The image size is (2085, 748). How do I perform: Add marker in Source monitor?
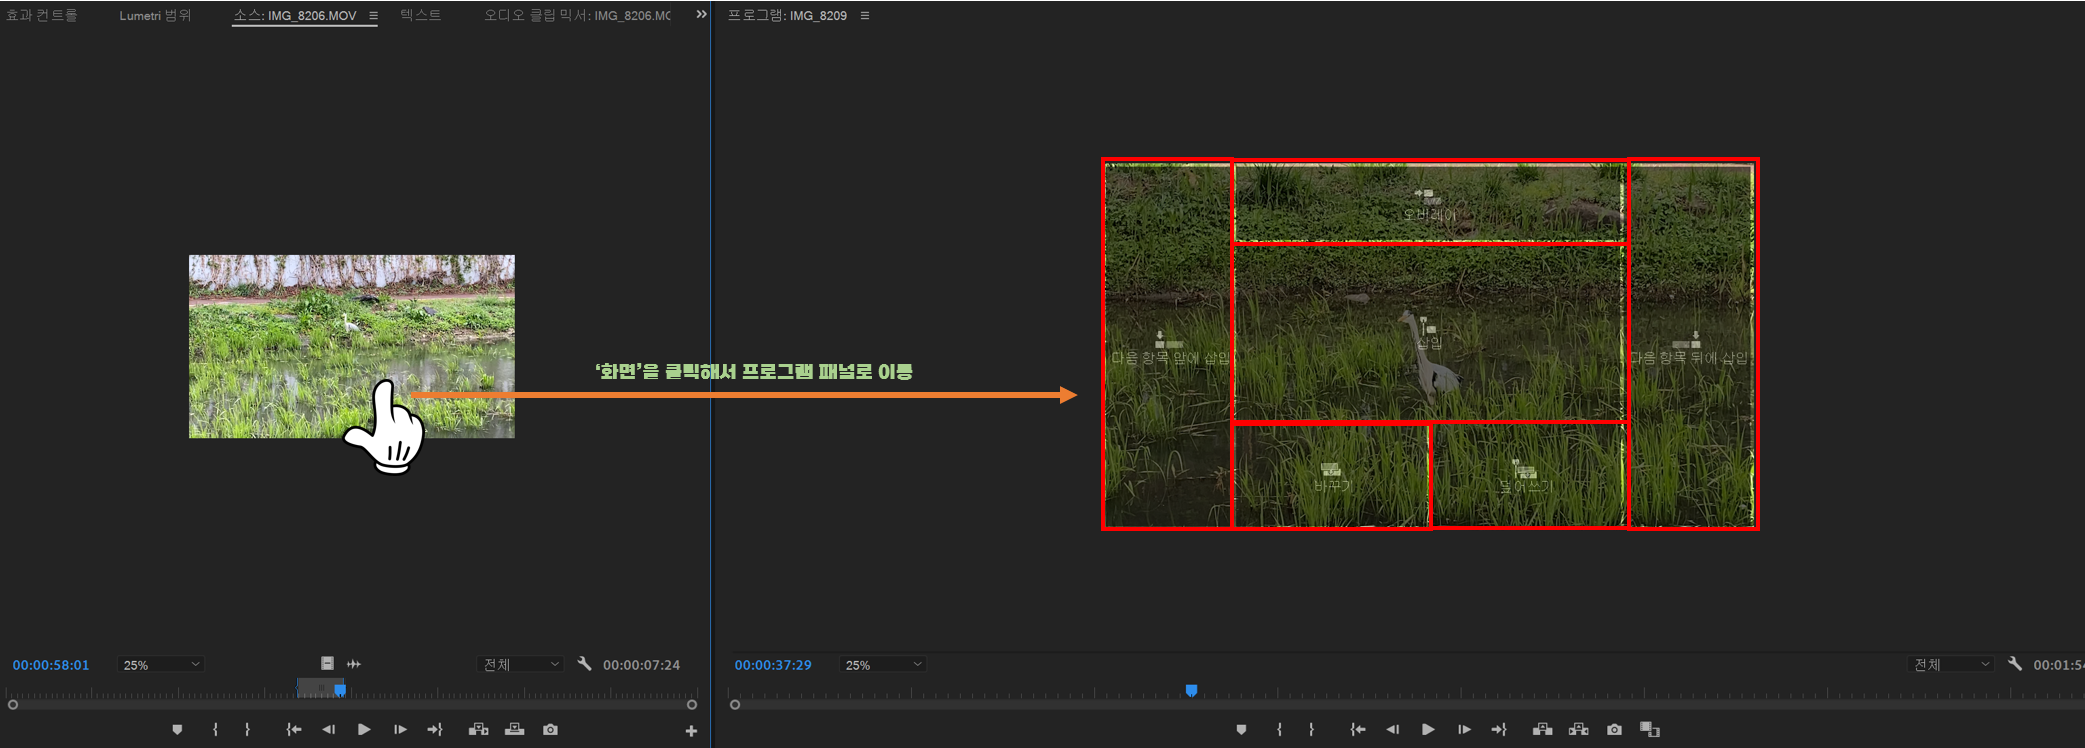177,730
